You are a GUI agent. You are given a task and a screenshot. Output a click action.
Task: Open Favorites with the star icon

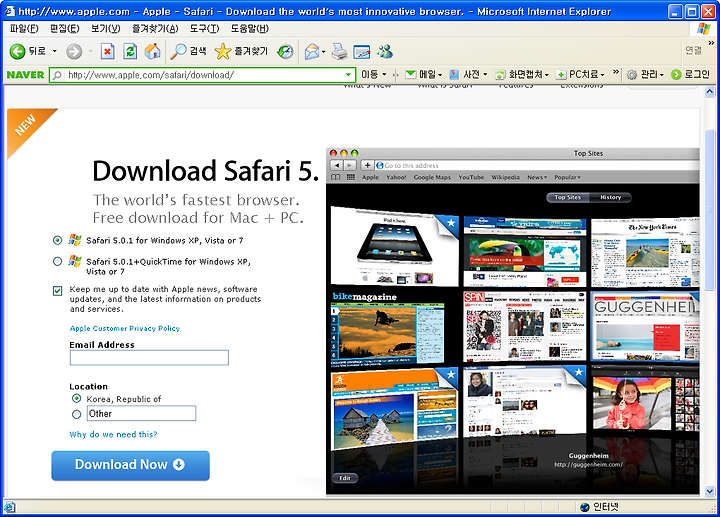pos(223,51)
